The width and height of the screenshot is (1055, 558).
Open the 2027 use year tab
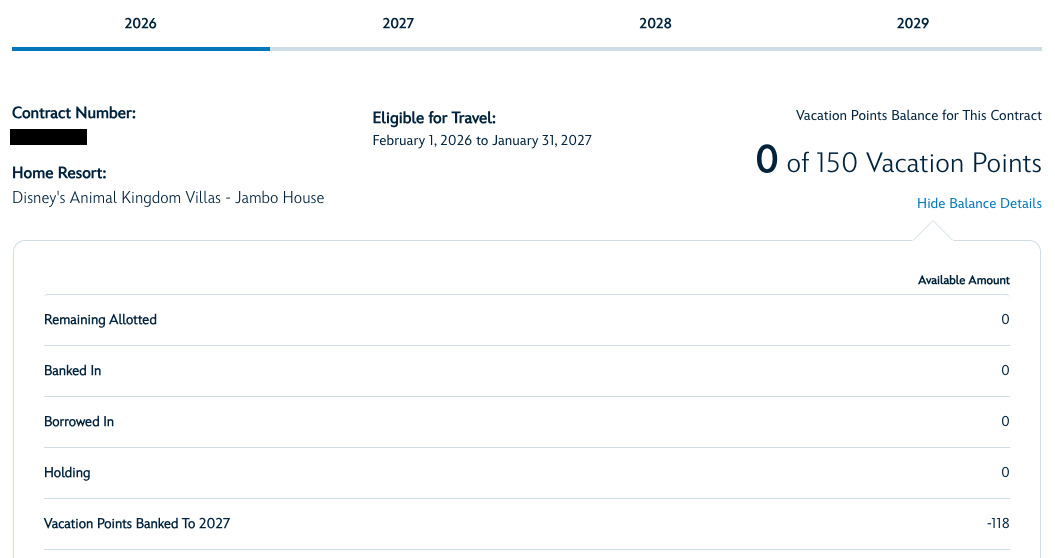tap(398, 24)
